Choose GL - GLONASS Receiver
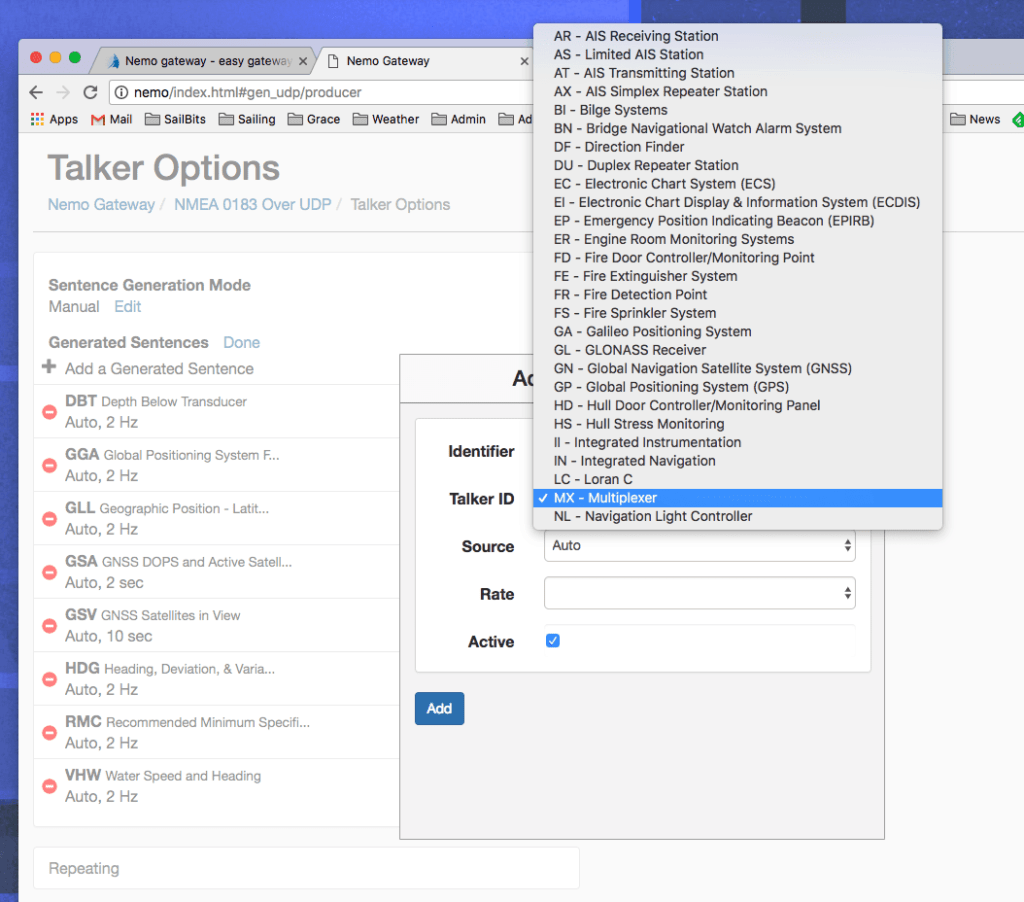This screenshot has height=902, width=1024. 737,350
